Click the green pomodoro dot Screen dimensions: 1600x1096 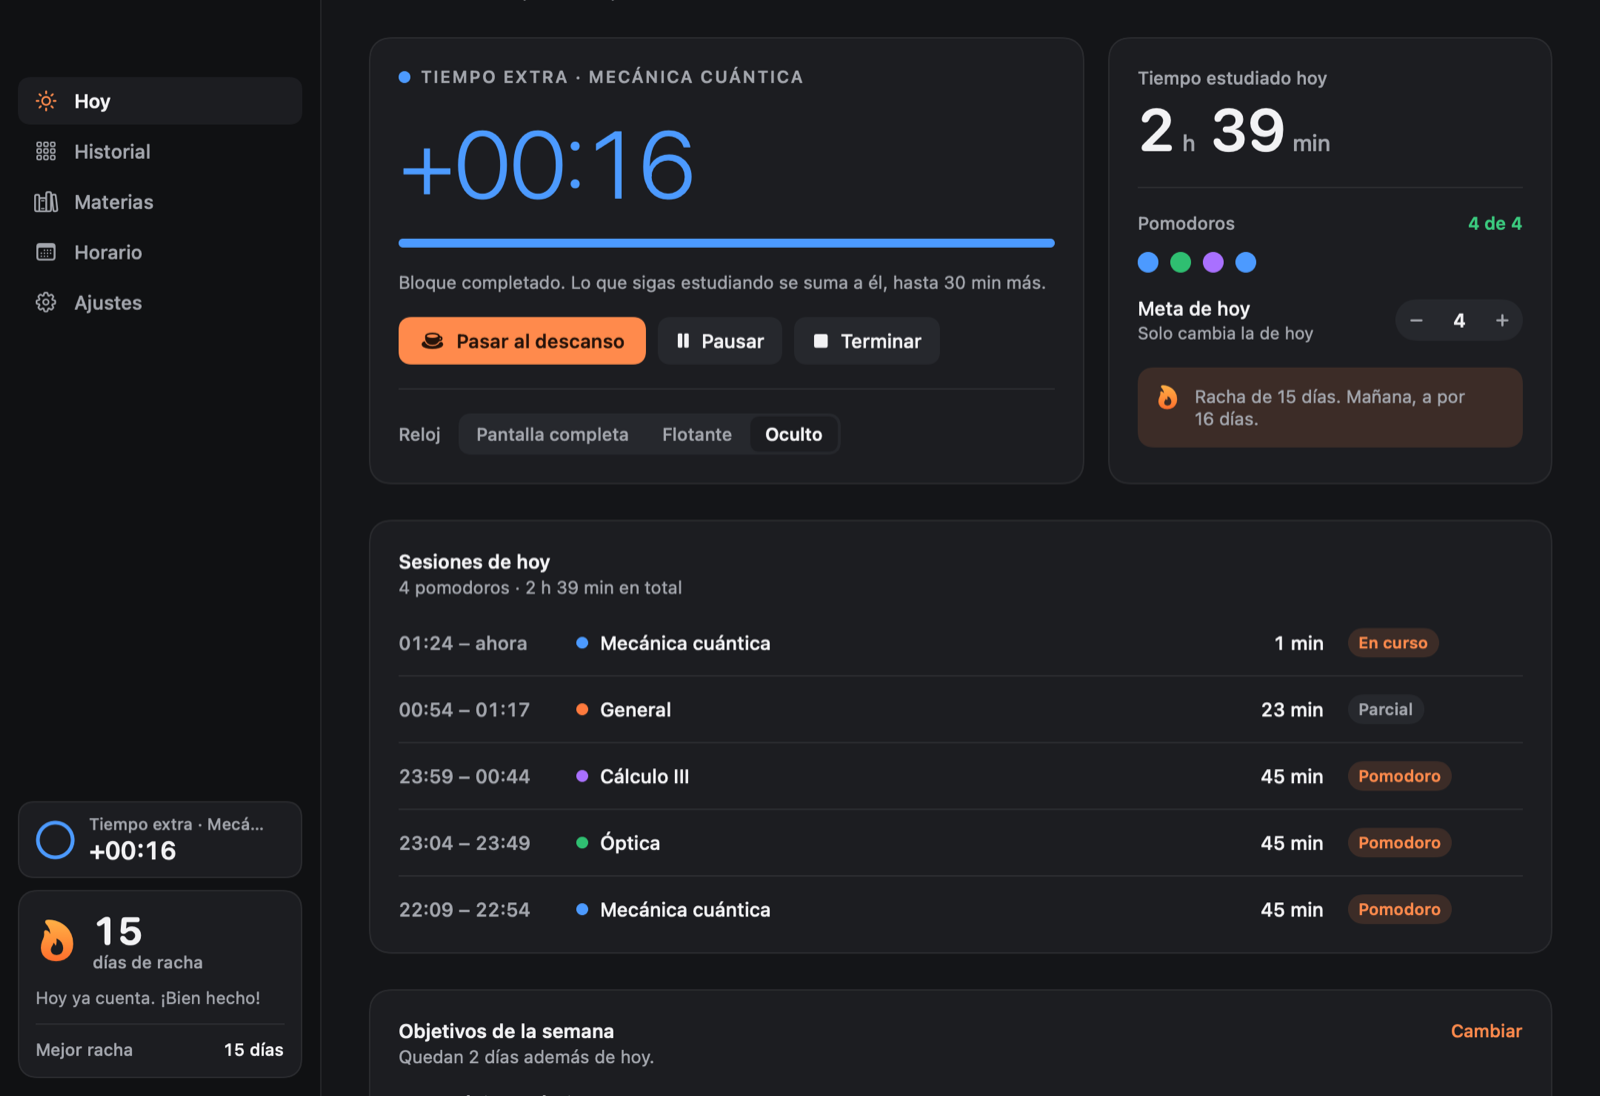coord(1181,262)
